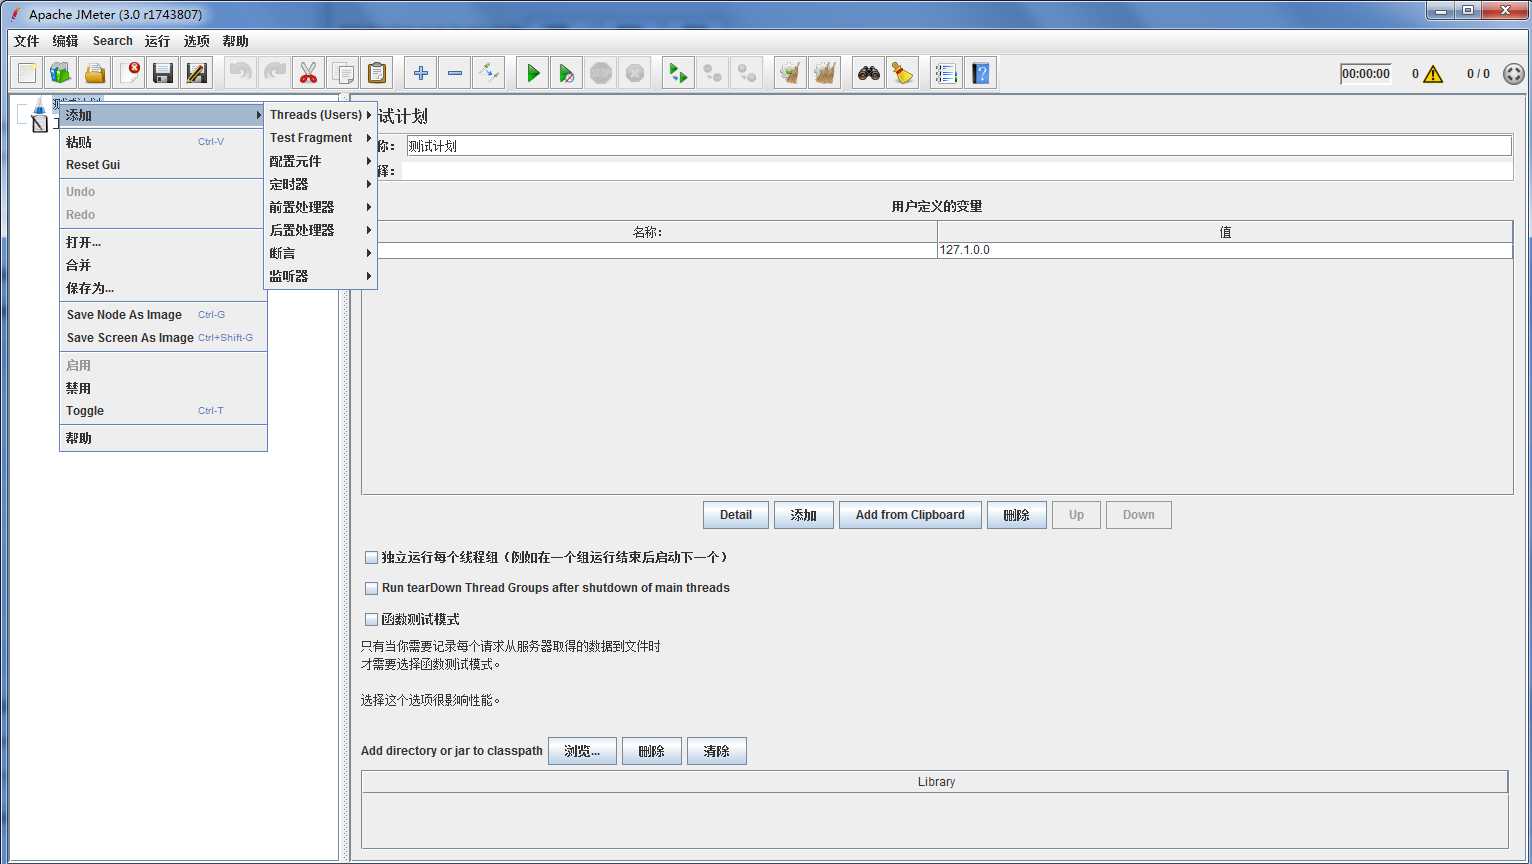Open the 运行 menu
The image size is (1532, 864).
[157, 41]
